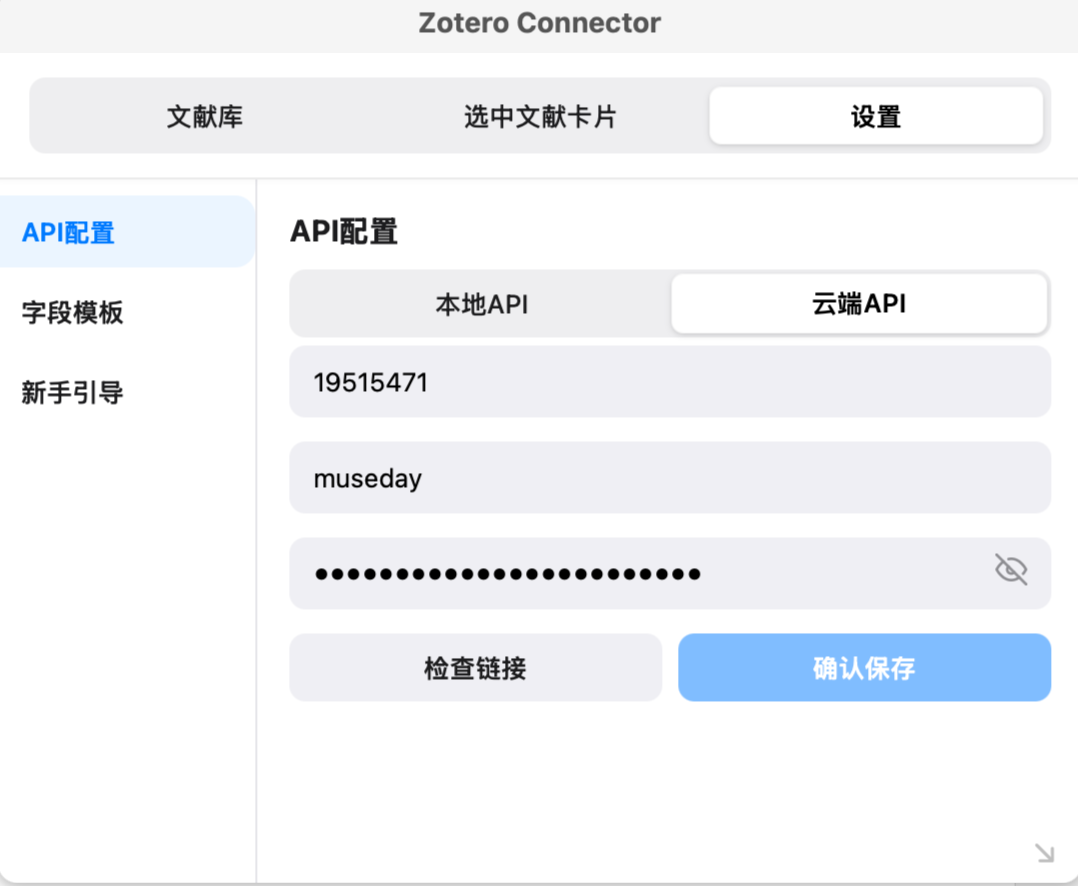Screen dimensions: 1078x886
Task: Open the 文献库 tab
Action: coord(205,117)
